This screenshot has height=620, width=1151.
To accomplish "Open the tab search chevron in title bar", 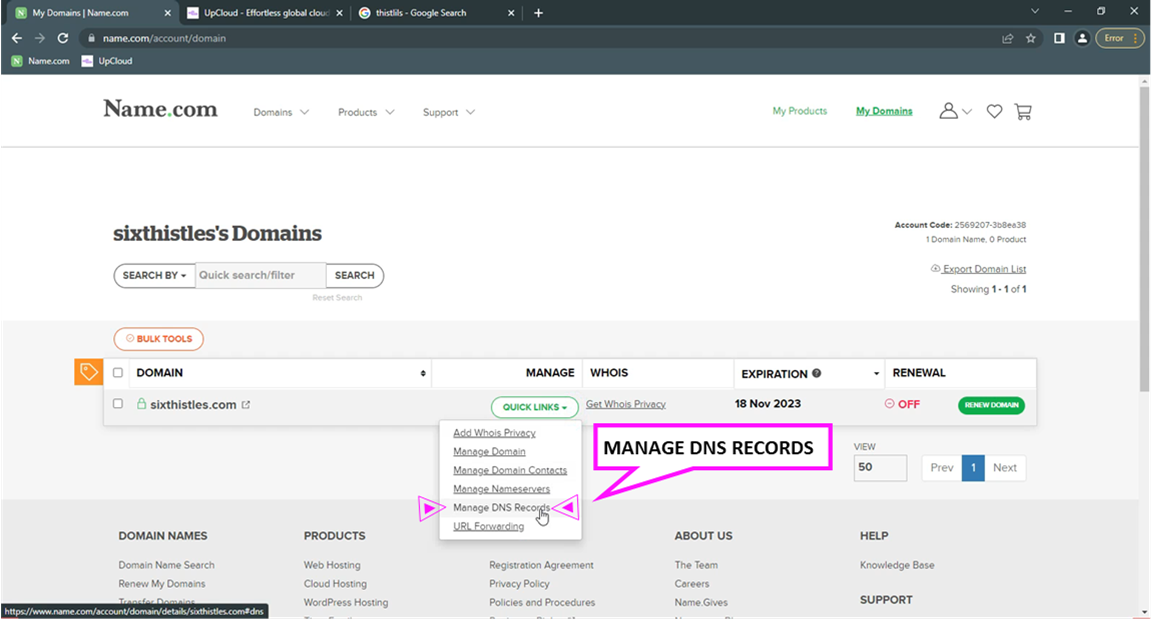I will (x=1034, y=11).
